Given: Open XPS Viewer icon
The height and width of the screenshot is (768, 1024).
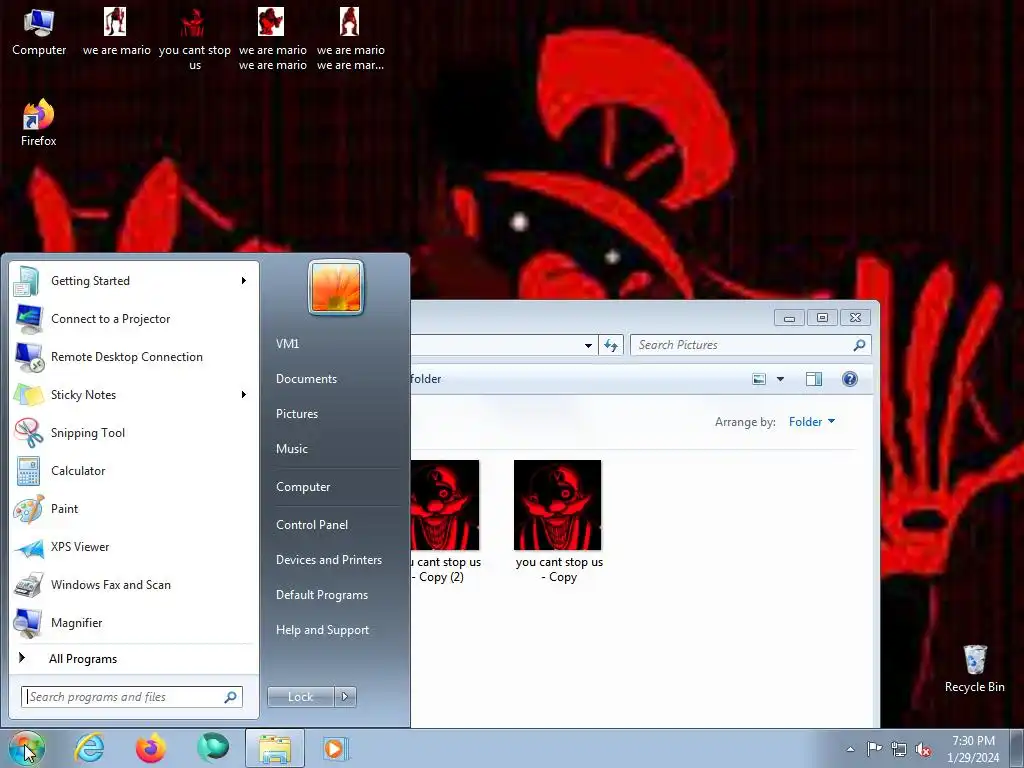Looking at the screenshot, I should (28, 547).
